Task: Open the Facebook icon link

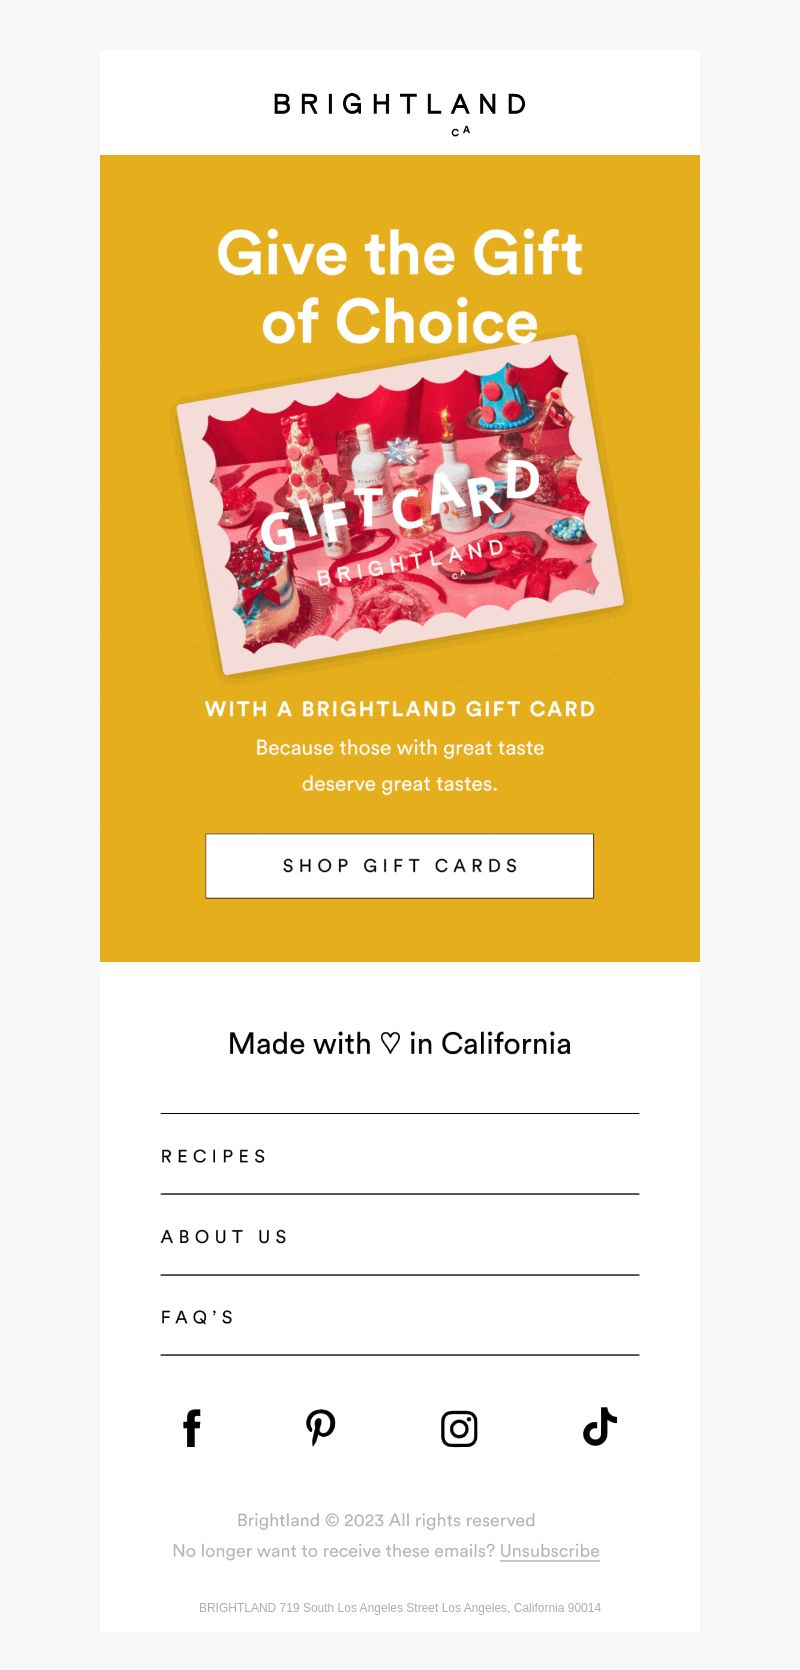Action: (192, 1428)
